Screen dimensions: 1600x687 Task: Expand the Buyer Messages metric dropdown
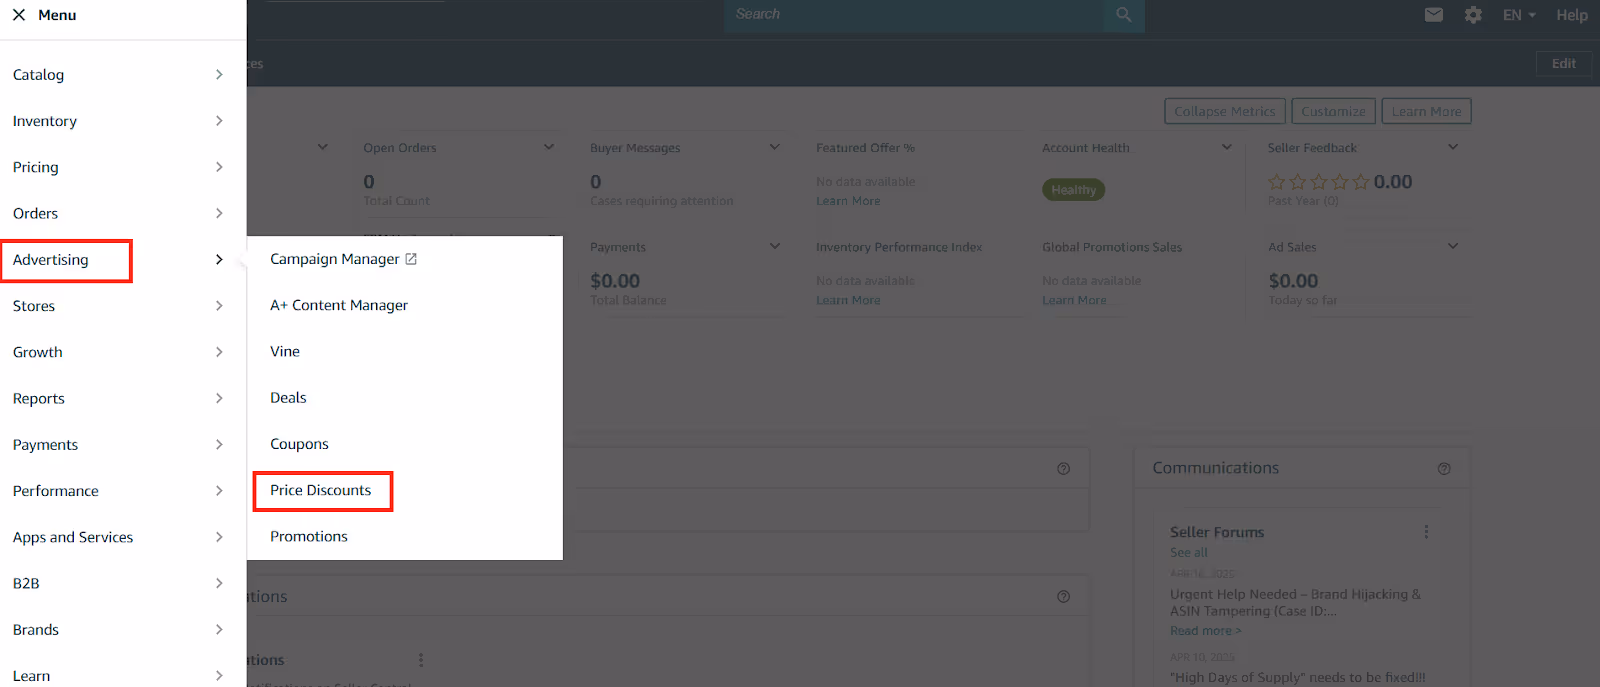(x=774, y=147)
